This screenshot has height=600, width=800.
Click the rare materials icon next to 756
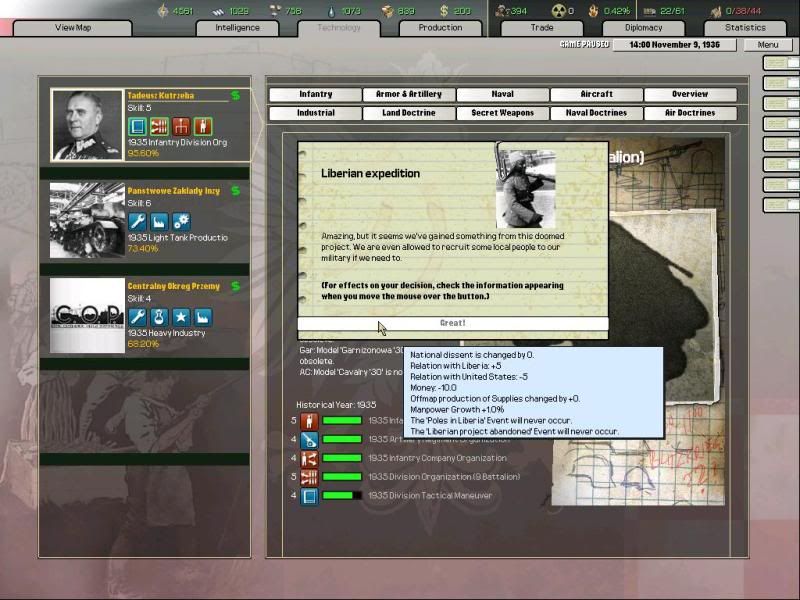point(275,11)
